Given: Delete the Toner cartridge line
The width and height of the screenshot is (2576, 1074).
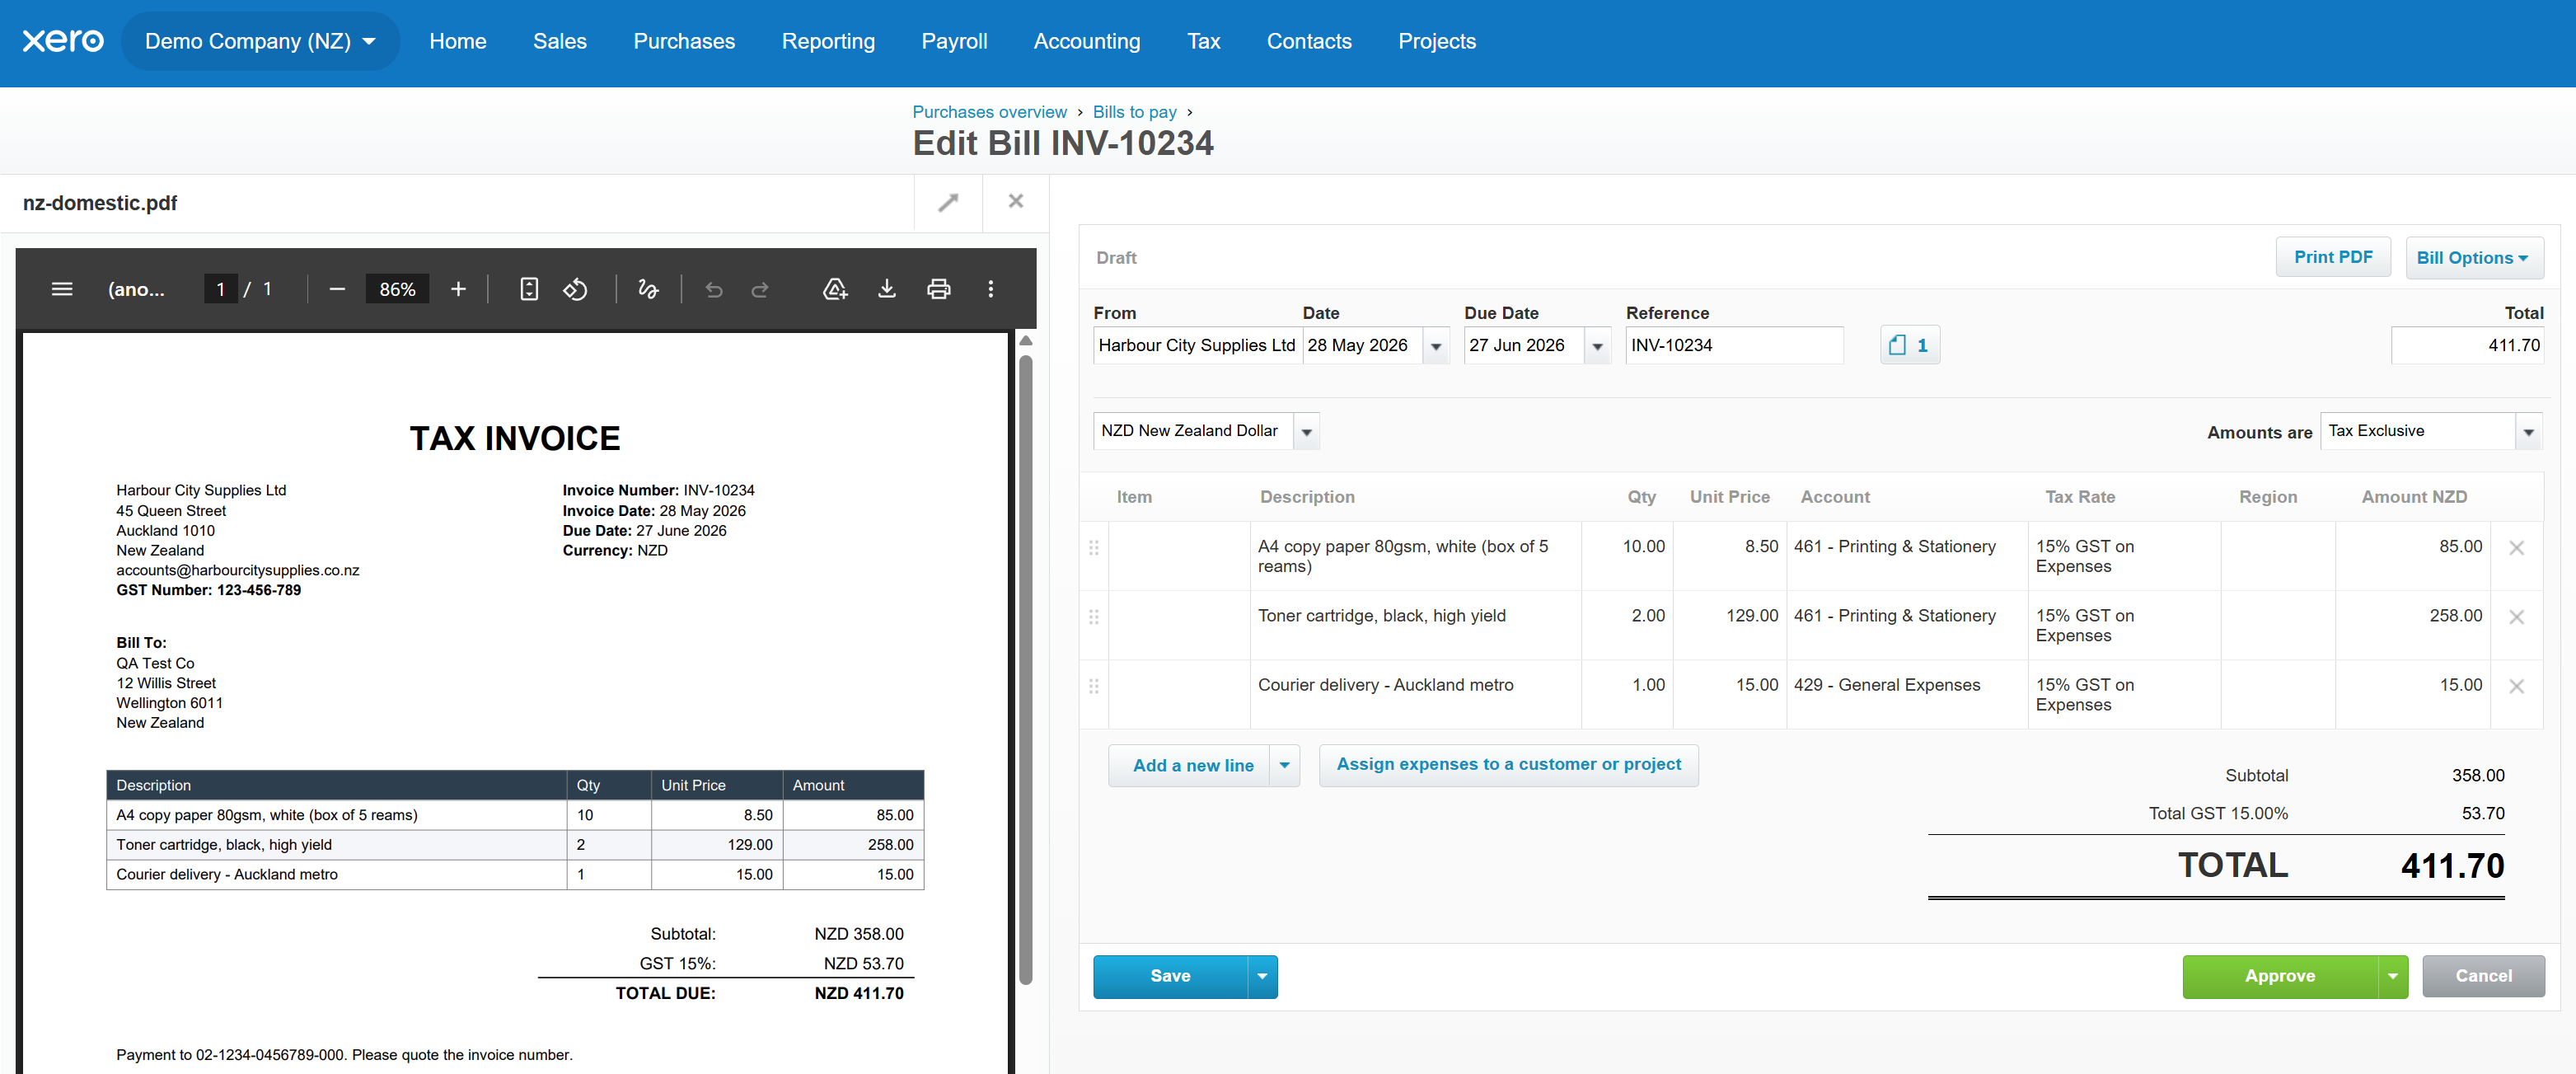Looking at the screenshot, I should click(x=2516, y=616).
